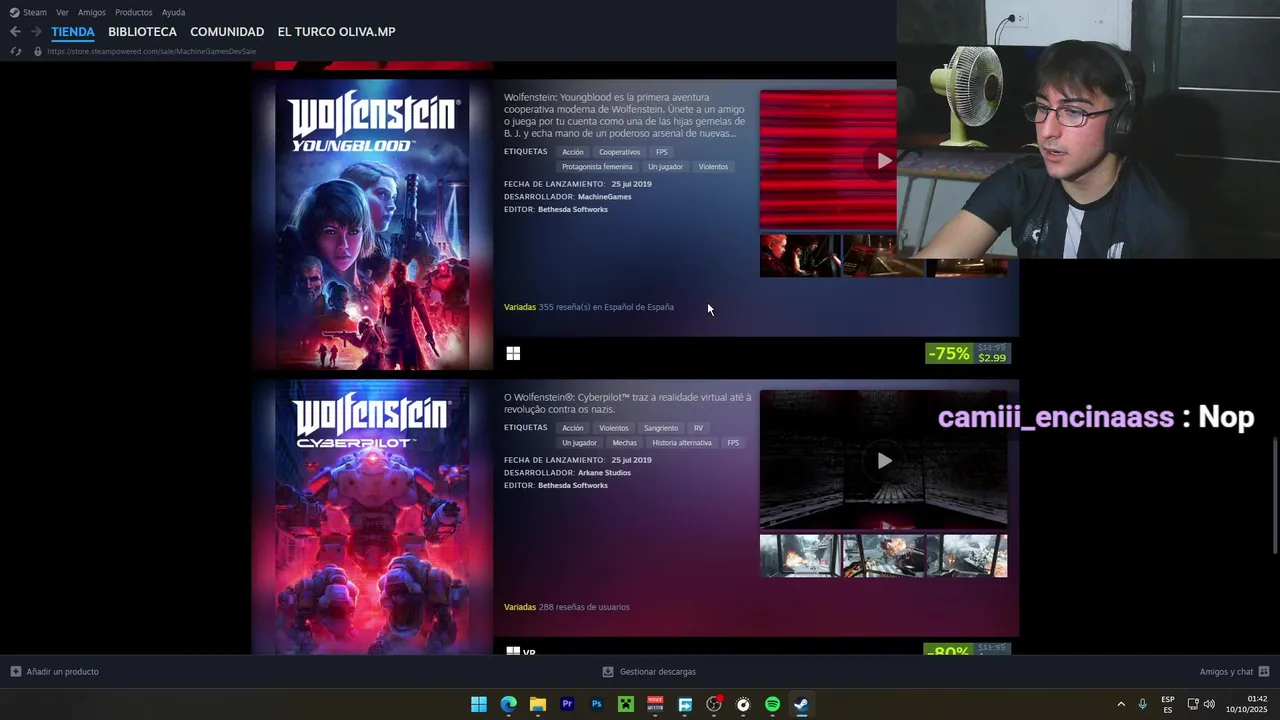
Task: Click Youngblood's Protagonista femenina tag
Action: [597, 167]
